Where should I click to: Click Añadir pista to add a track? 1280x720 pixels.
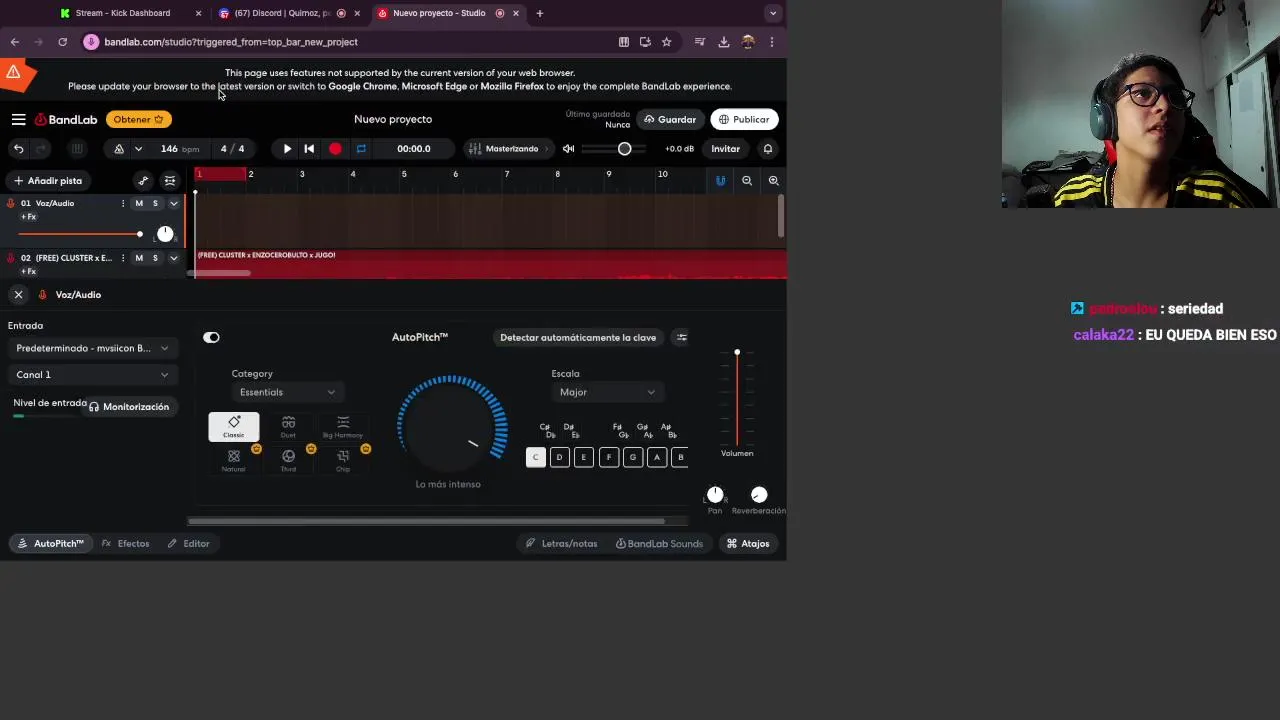pos(47,181)
